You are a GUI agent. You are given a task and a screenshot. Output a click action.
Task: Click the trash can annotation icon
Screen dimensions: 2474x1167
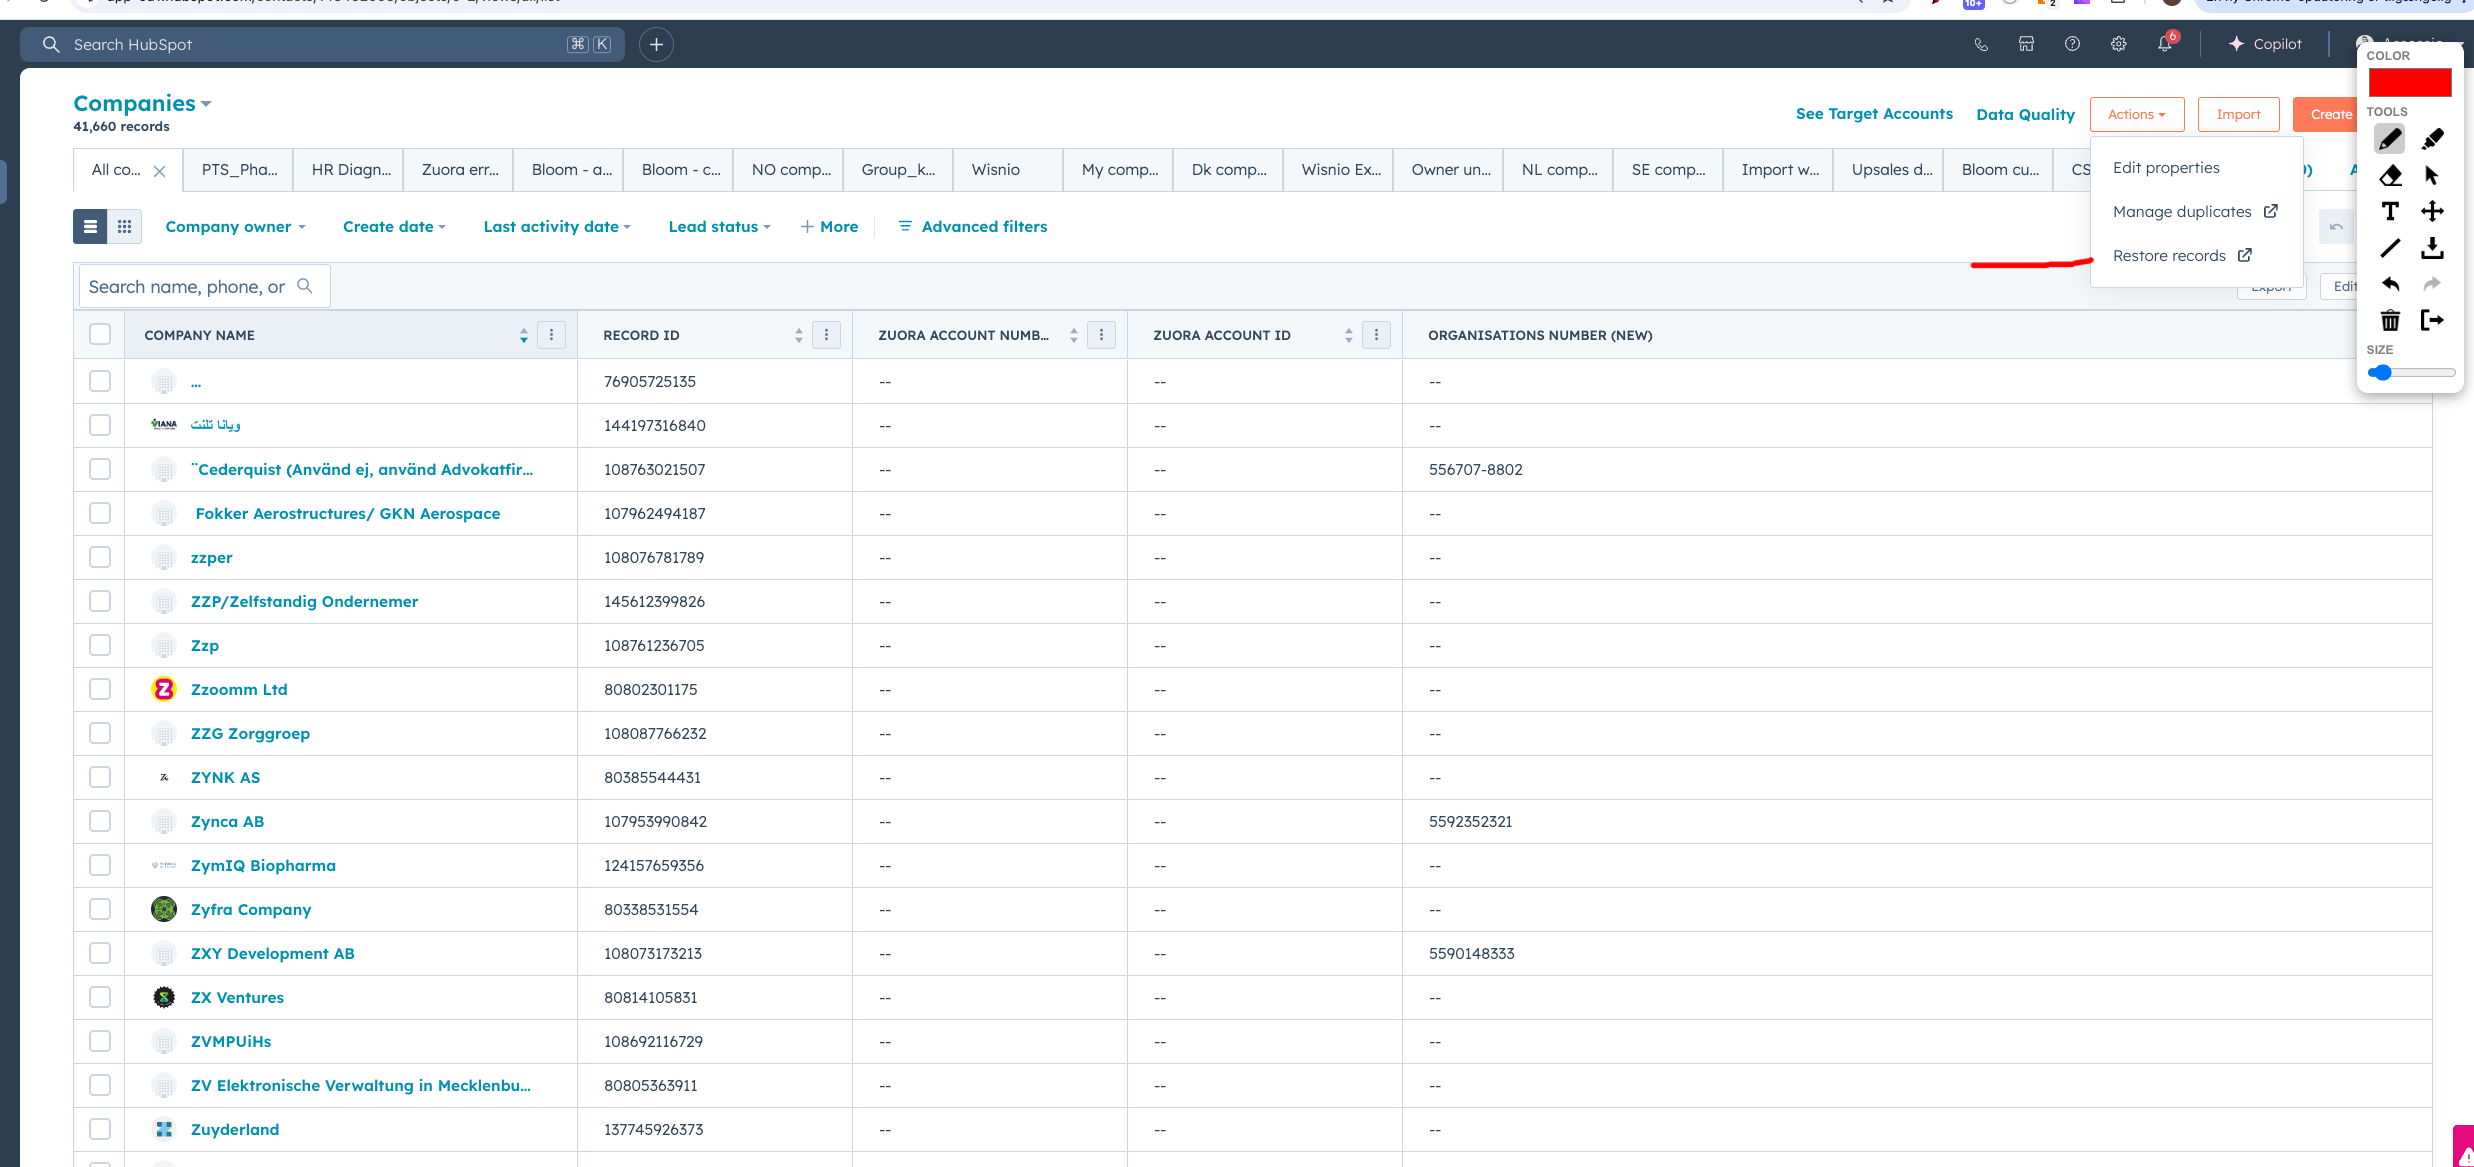2390,320
